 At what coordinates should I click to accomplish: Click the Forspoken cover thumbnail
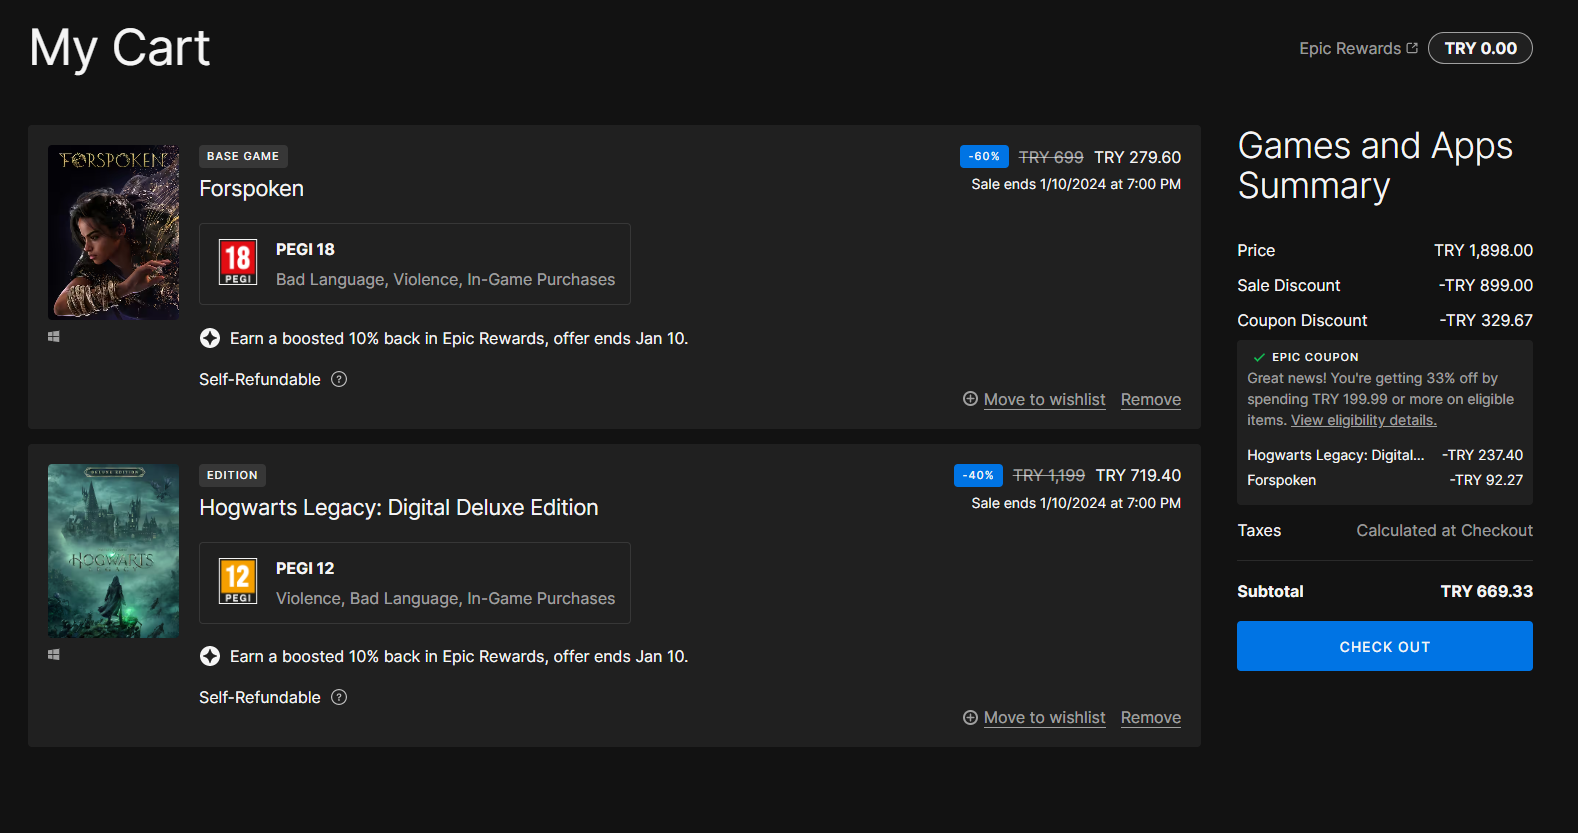point(114,232)
